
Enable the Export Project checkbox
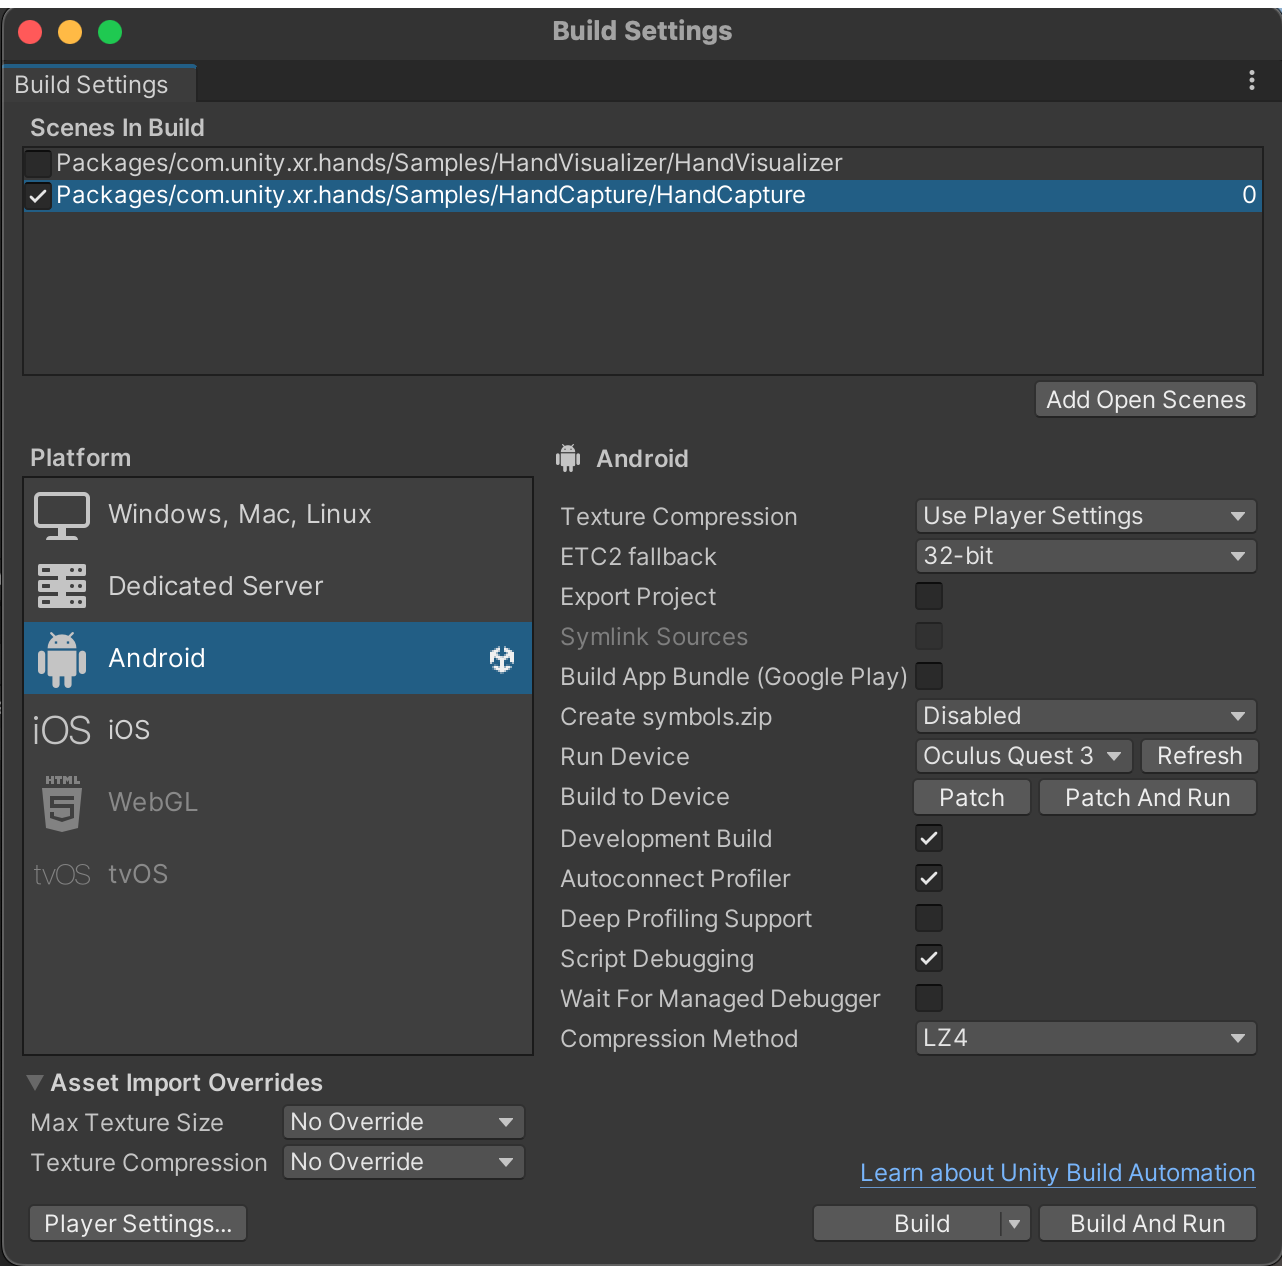click(x=928, y=595)
